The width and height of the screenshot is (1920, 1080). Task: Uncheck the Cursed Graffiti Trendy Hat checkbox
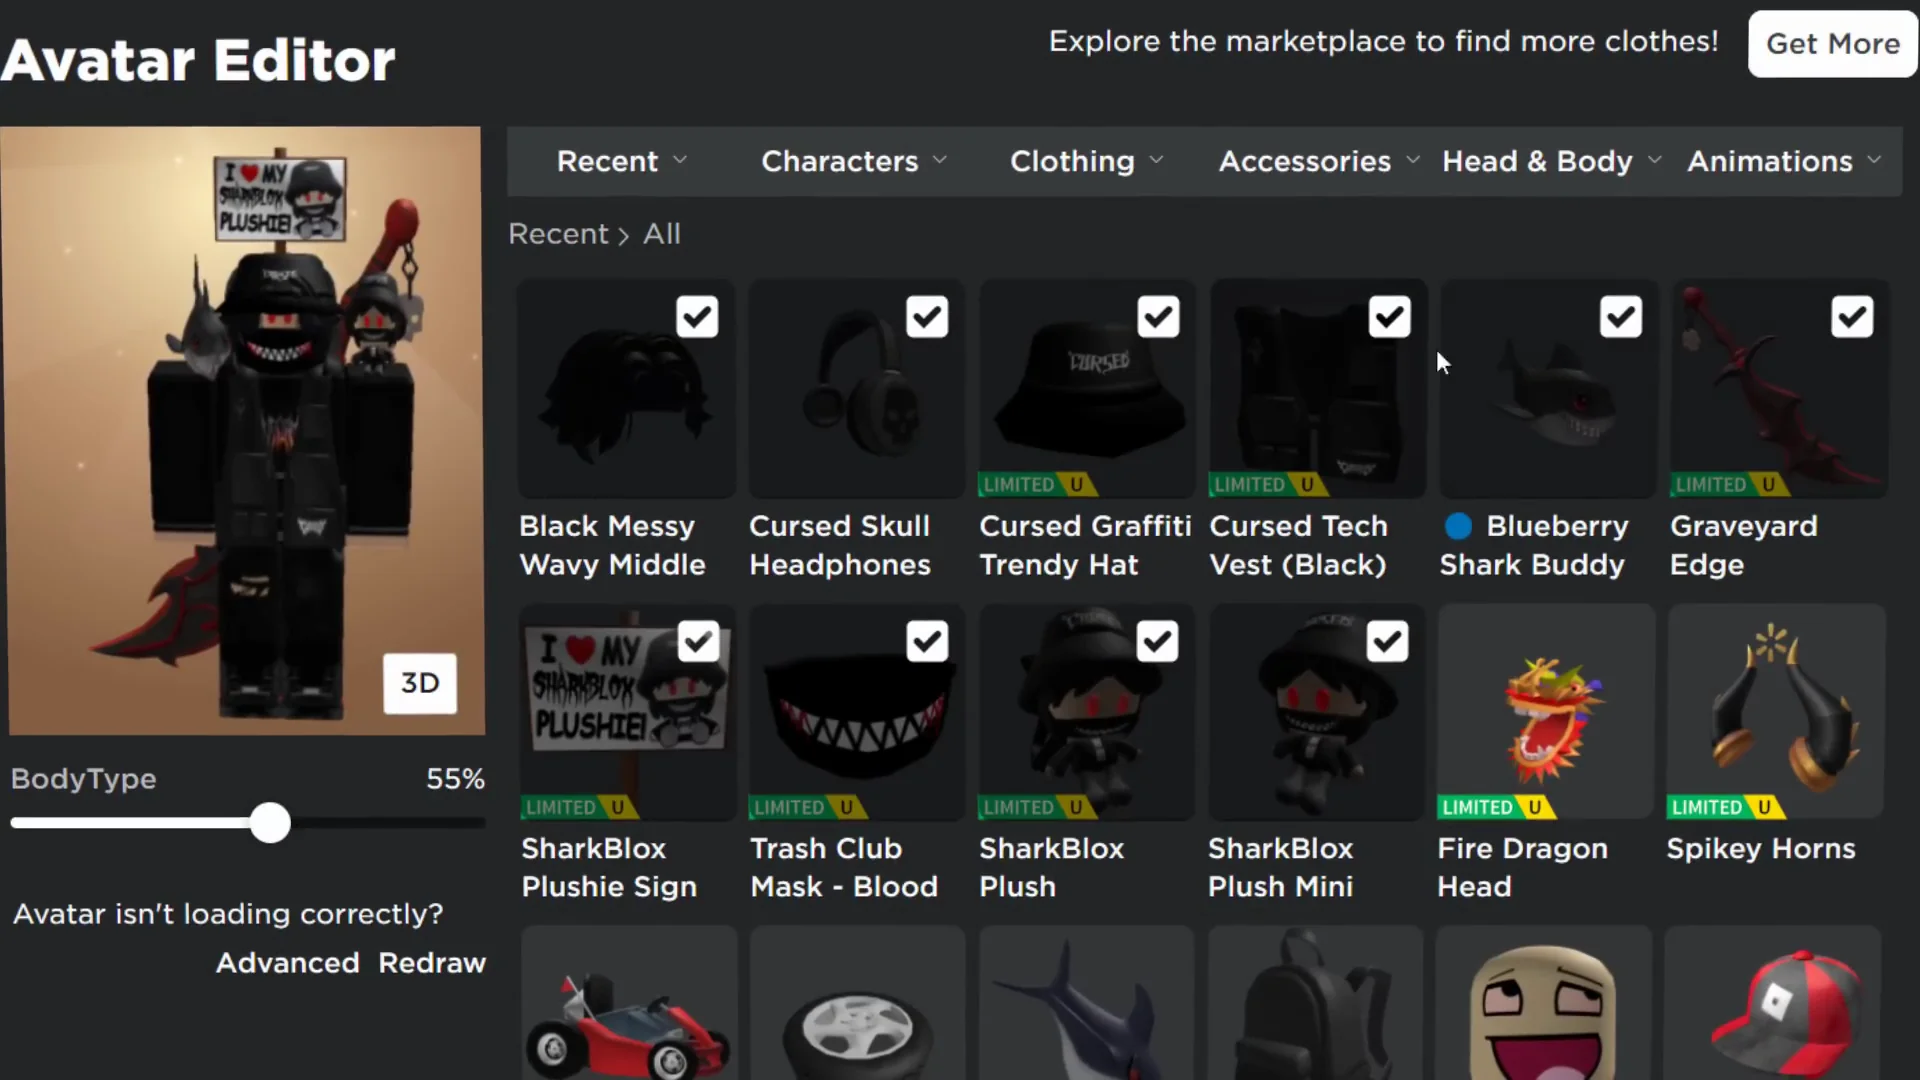click(1158, 317)
